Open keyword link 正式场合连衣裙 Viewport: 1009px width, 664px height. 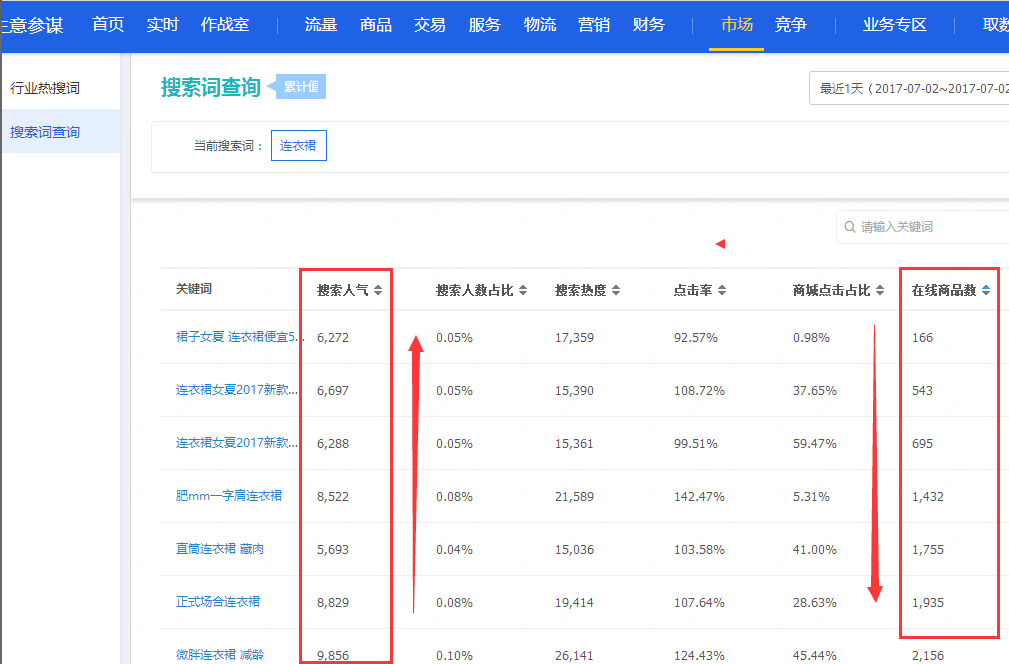pos(218,602)
